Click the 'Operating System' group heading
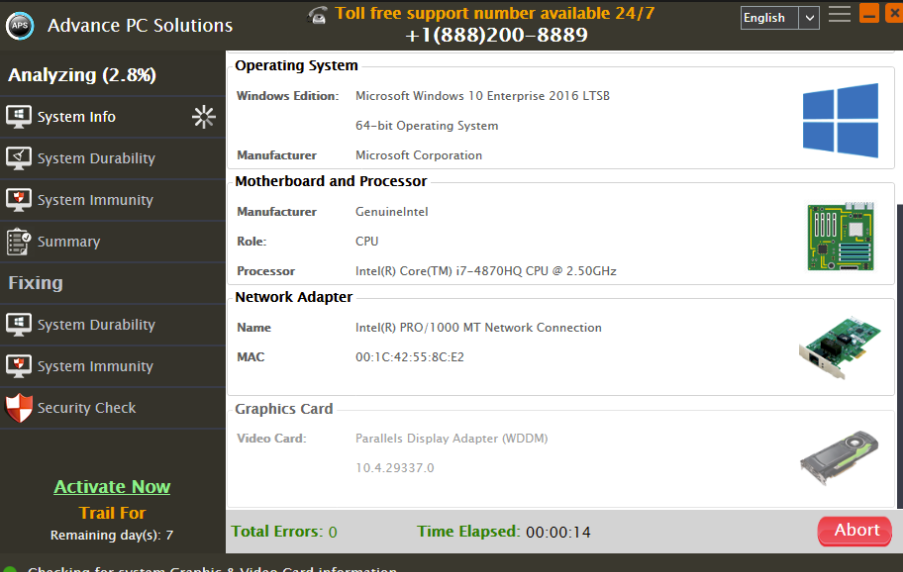The width and height of the screenshot is (903, 572). click(297, 65)
